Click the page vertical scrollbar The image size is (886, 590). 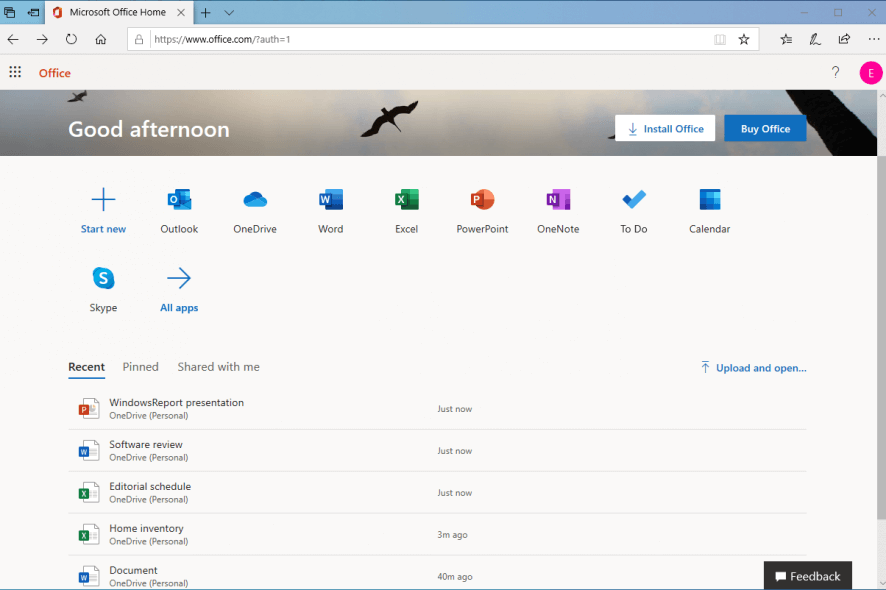(x=881, y=339)
